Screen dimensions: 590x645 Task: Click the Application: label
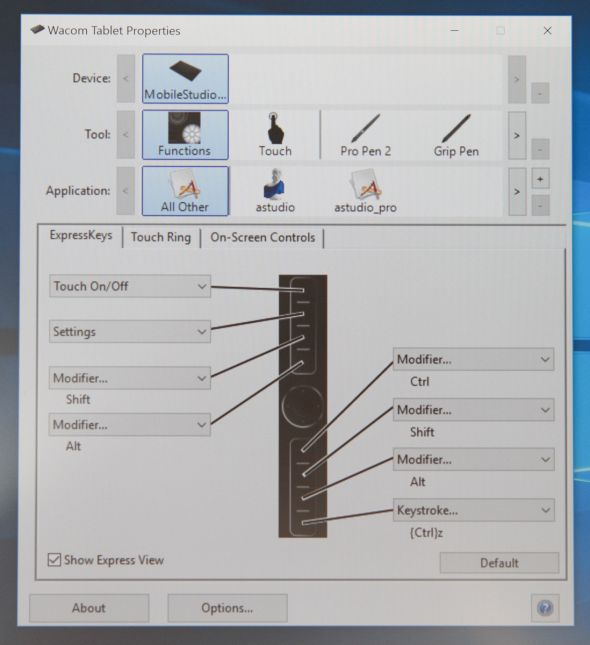point(78,191)
